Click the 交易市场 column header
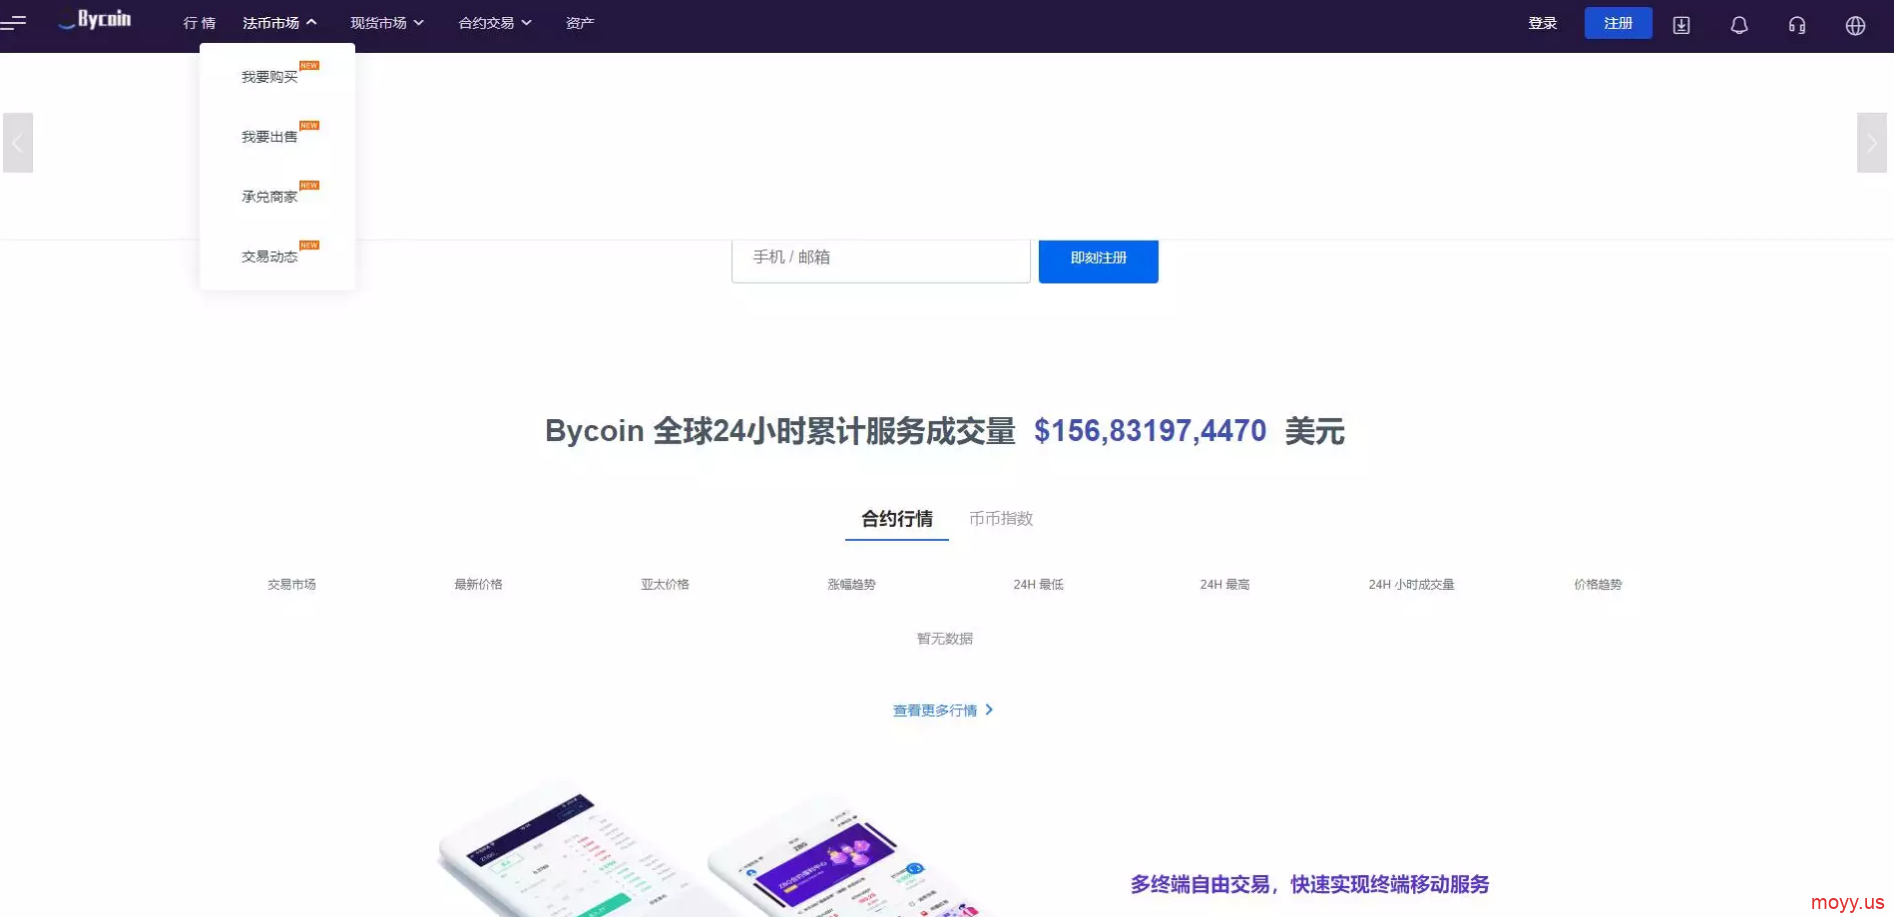 (x=291, y=584)
